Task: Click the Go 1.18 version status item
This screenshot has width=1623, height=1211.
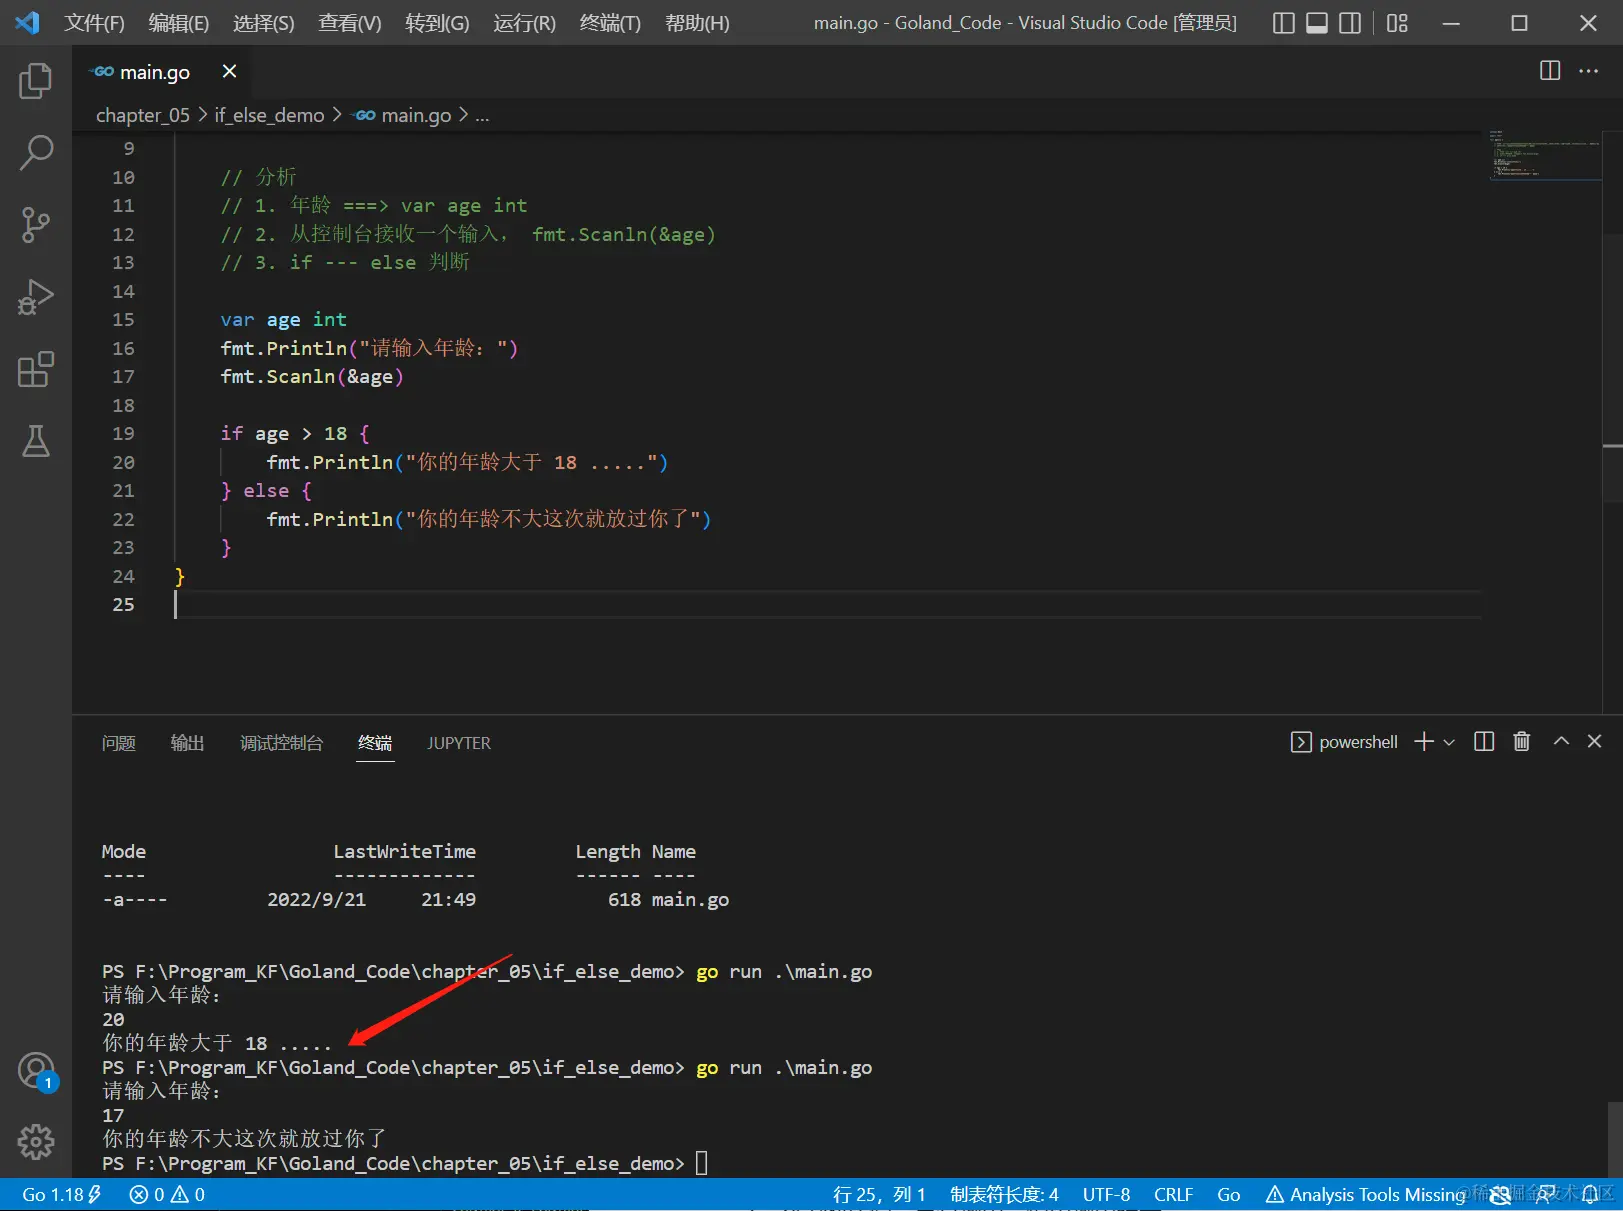Action: point(61,1194)
